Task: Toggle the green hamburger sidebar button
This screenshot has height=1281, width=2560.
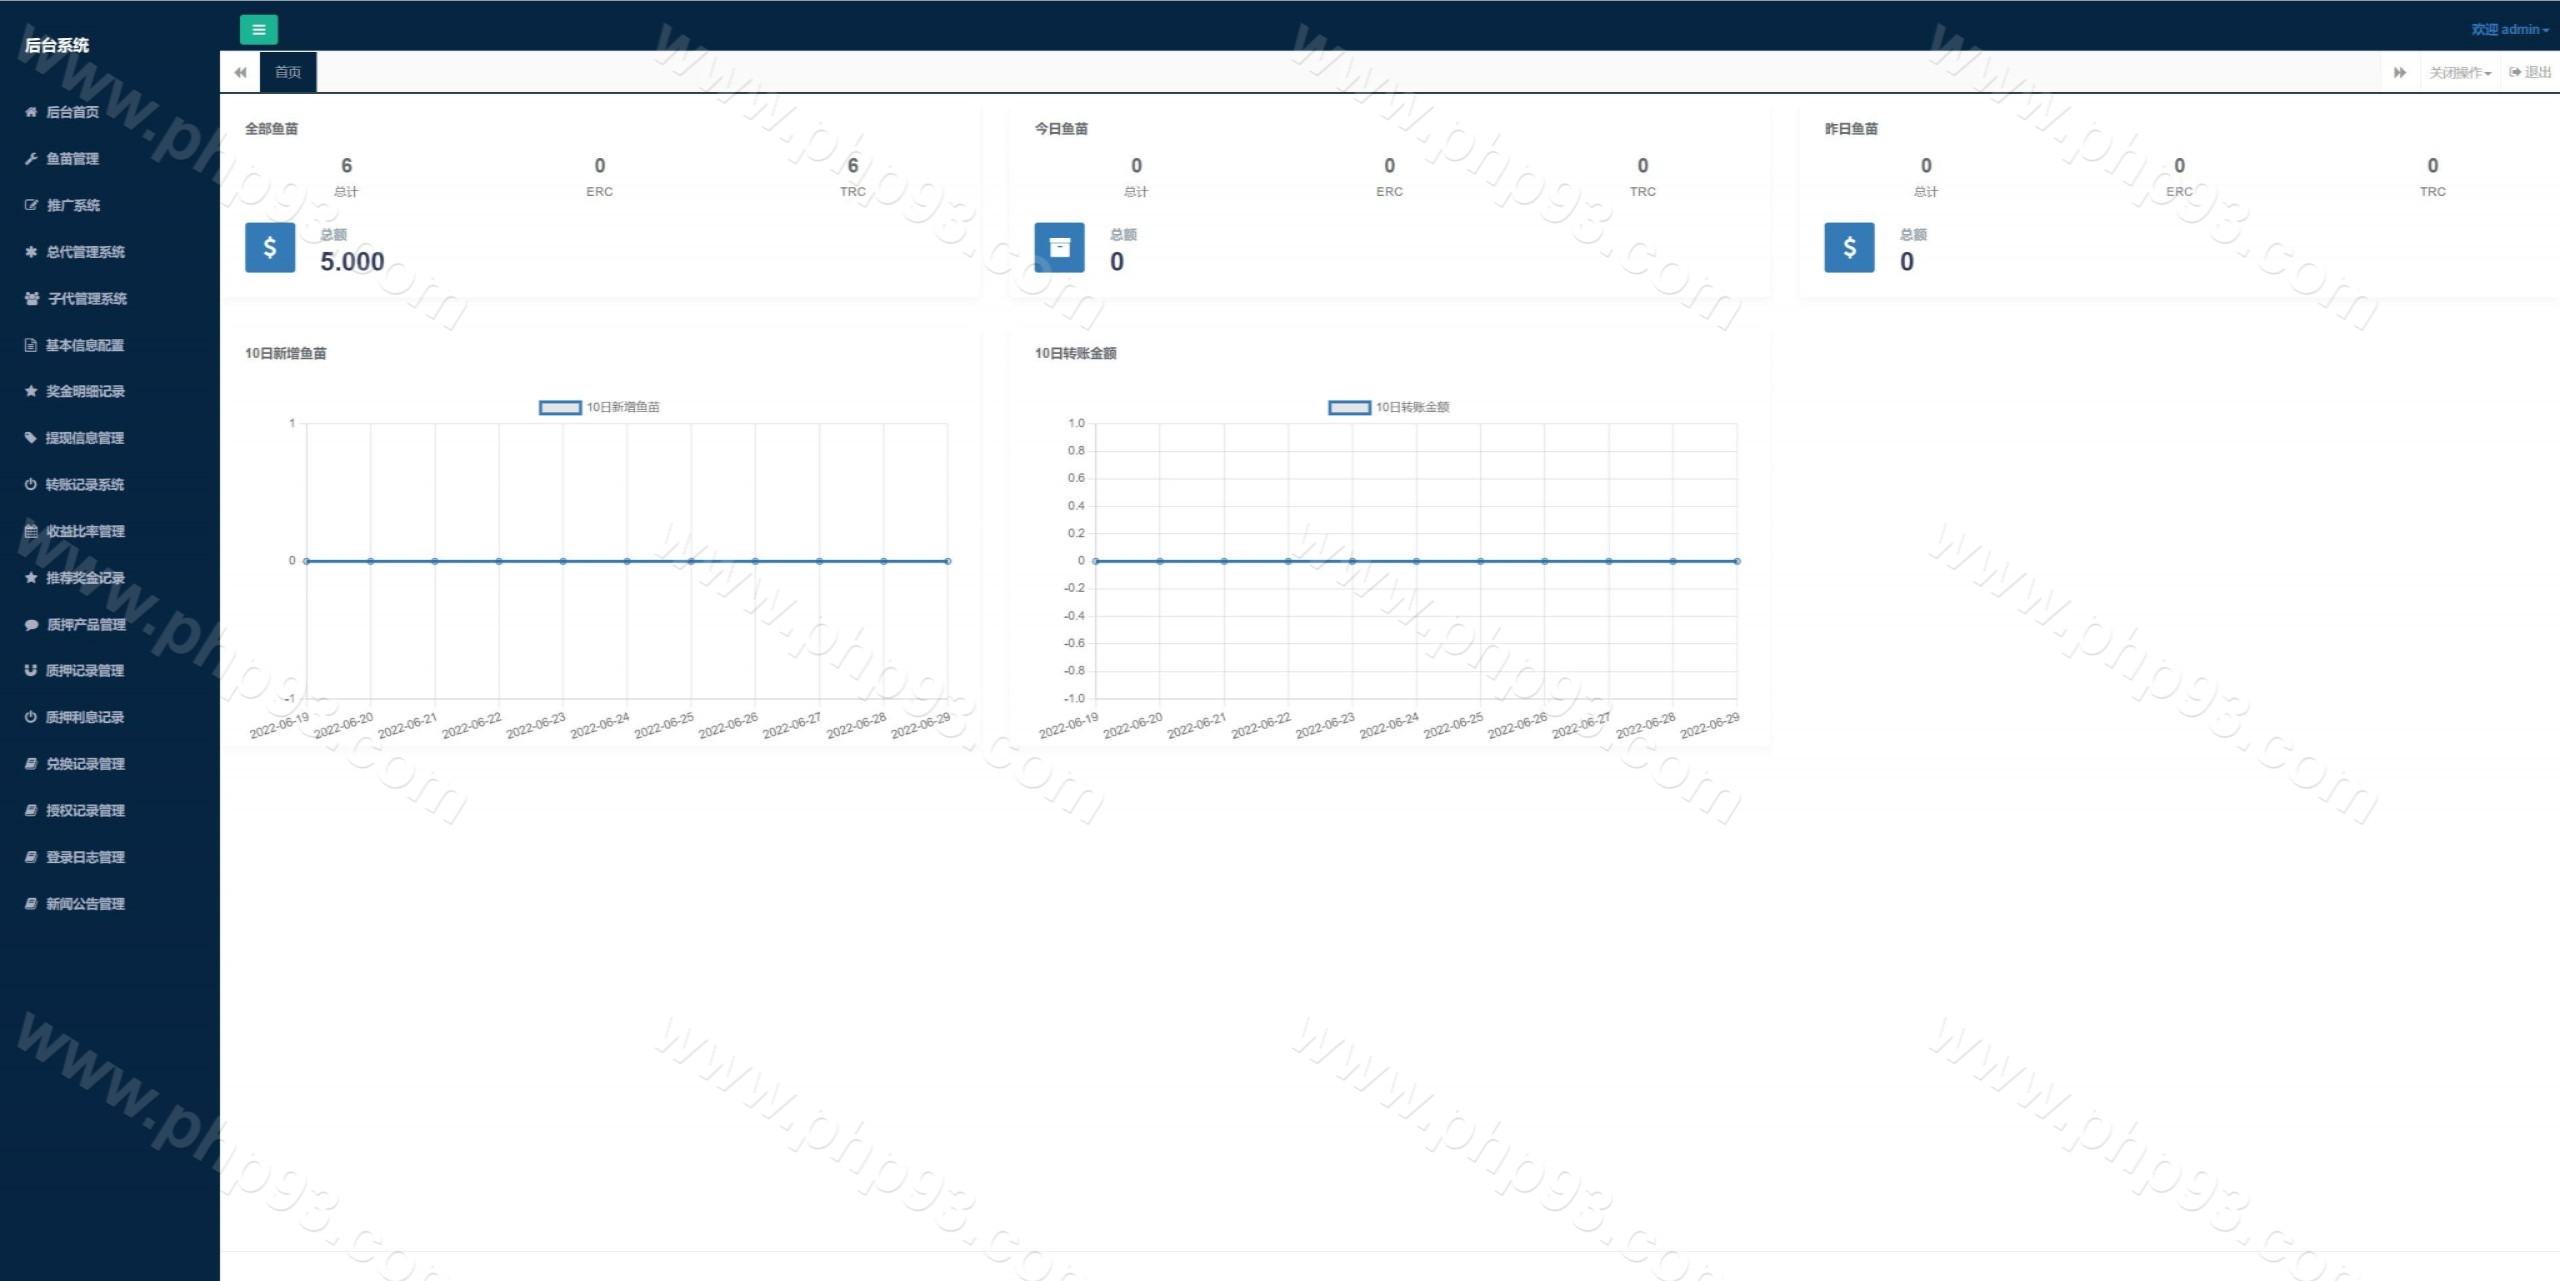Action: click(x=258, y=29)
